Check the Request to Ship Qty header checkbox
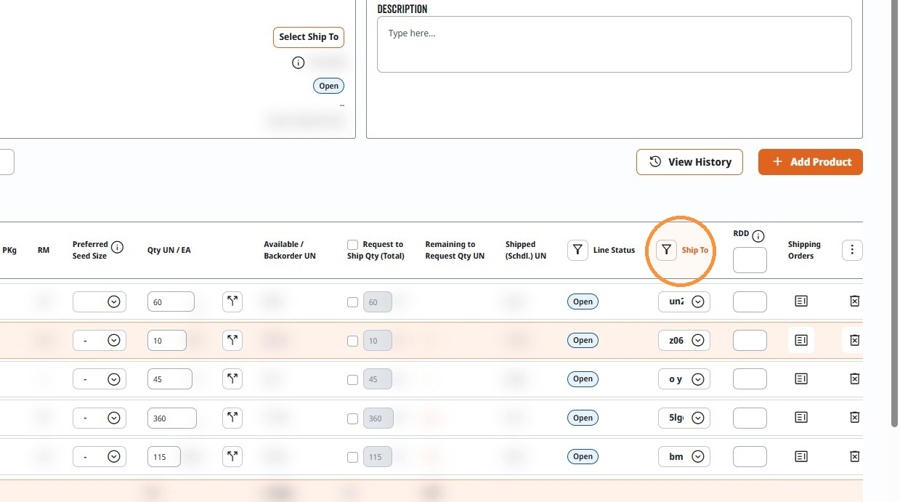 [x=352, y=245]
